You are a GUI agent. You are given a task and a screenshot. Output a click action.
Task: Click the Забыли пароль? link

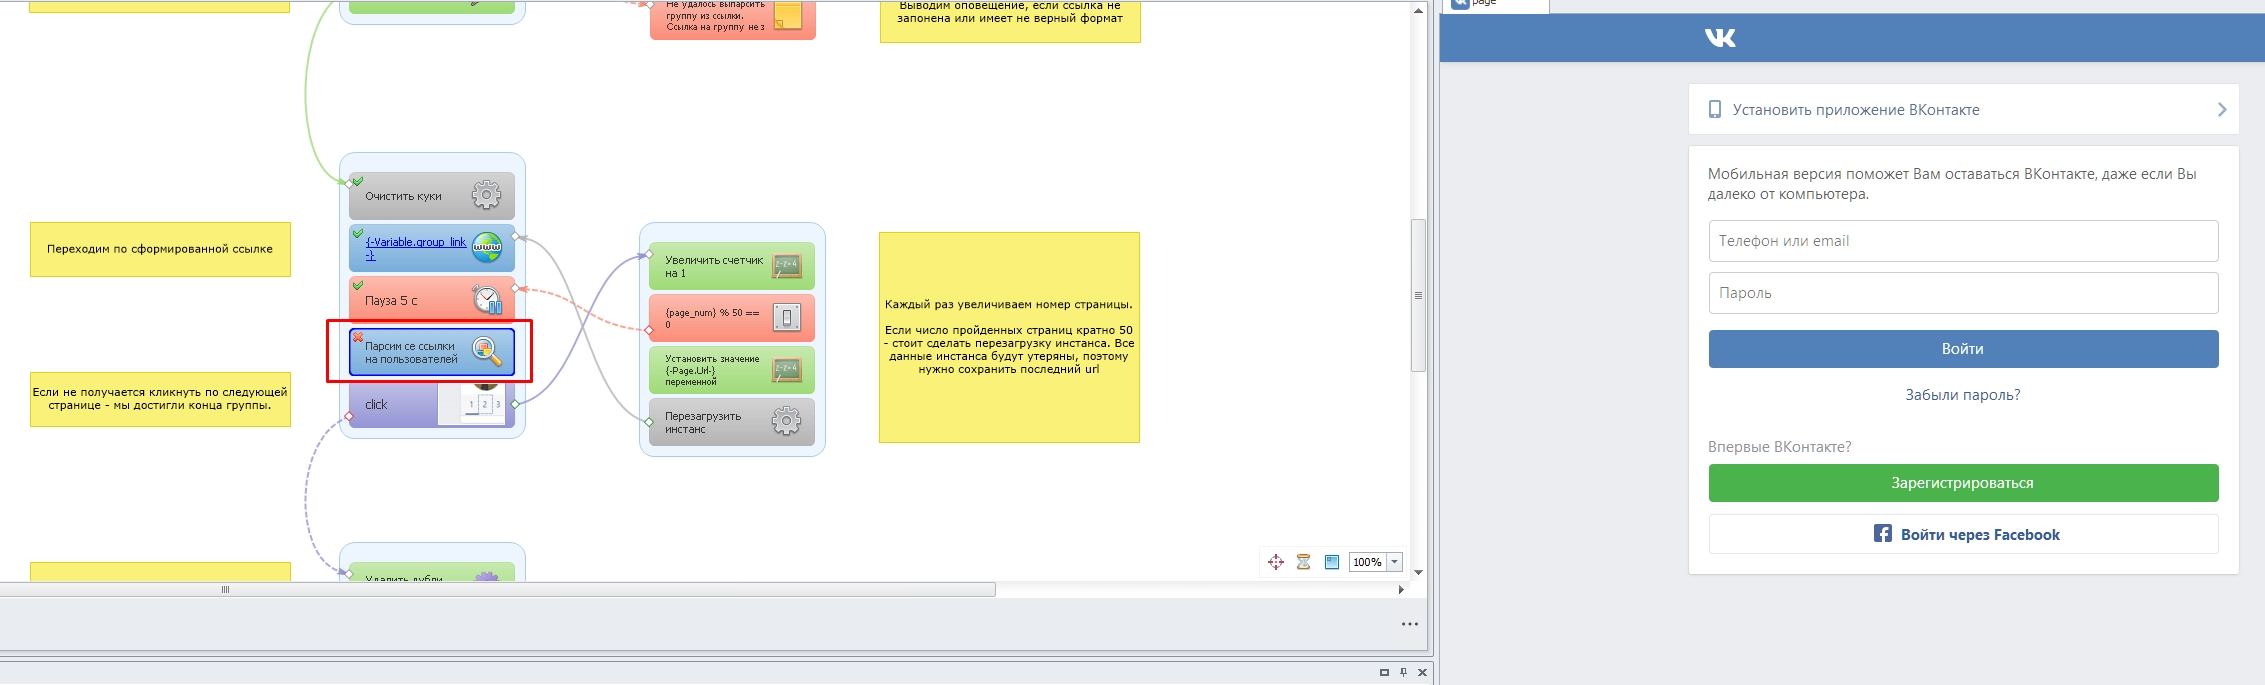pyautogui.click(x=1963, y=395)
